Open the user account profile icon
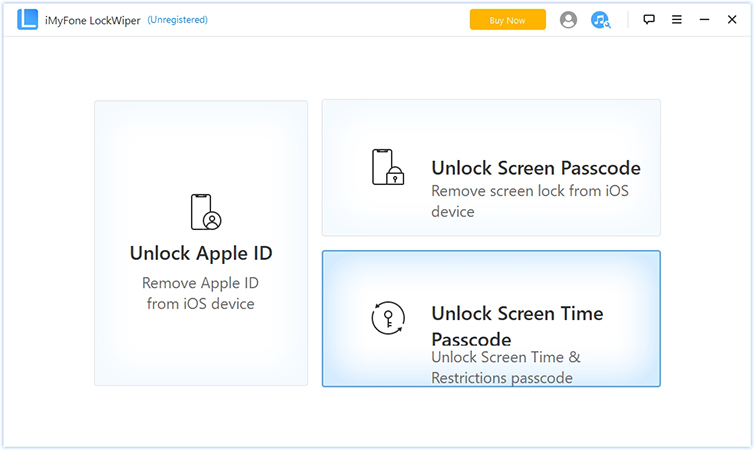Viewport: 755px width, 451px height. point(568,20)
